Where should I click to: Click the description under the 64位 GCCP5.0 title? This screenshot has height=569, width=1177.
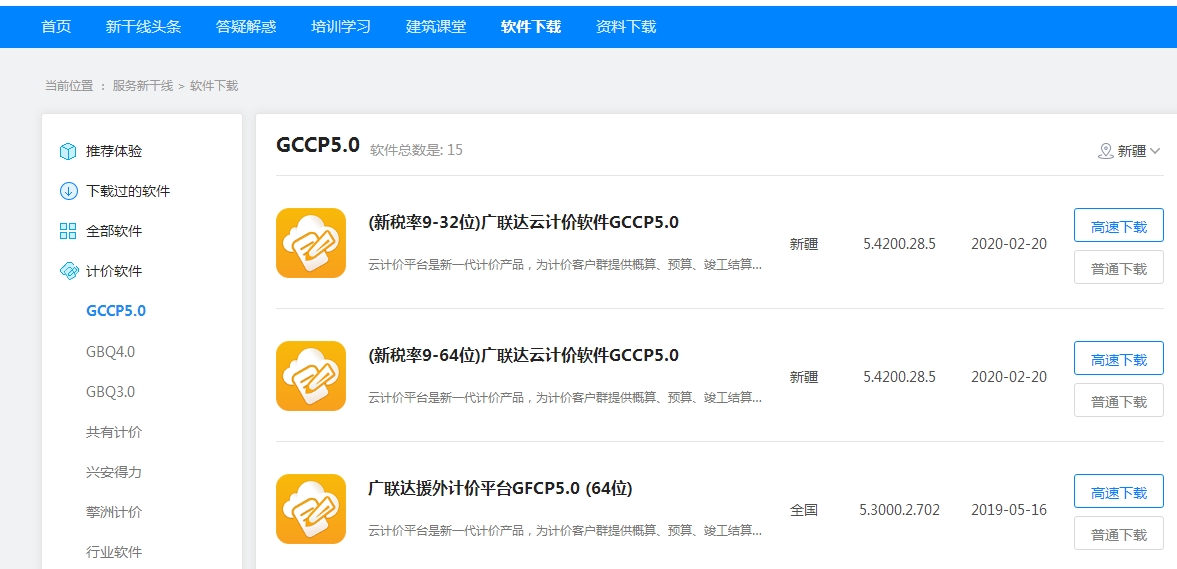(x=565, y=398)
